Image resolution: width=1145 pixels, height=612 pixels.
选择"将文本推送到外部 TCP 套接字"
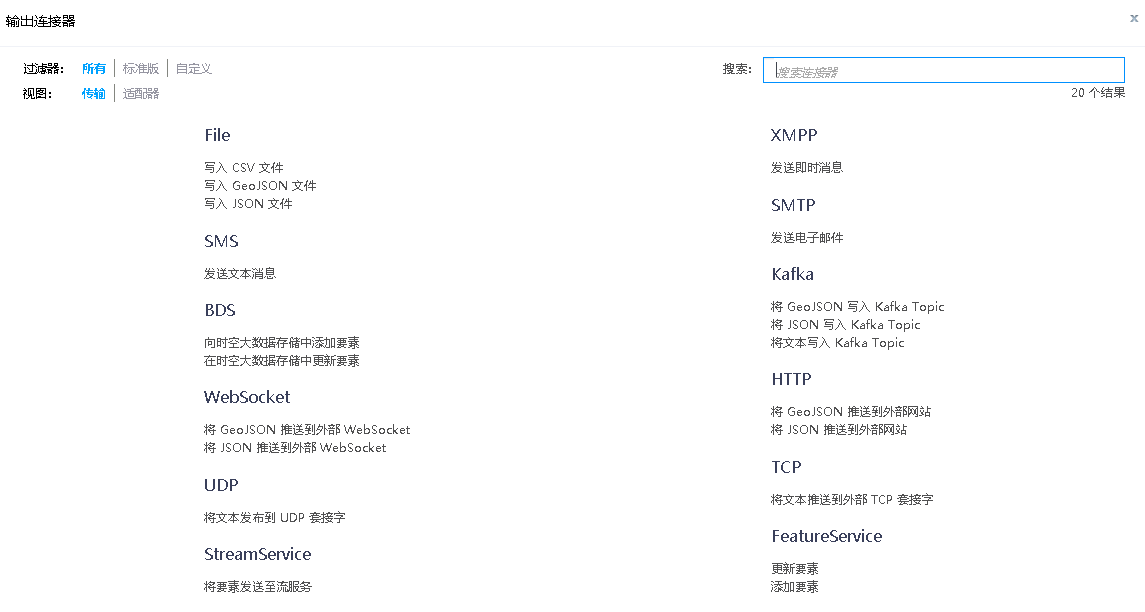[852, 499]
